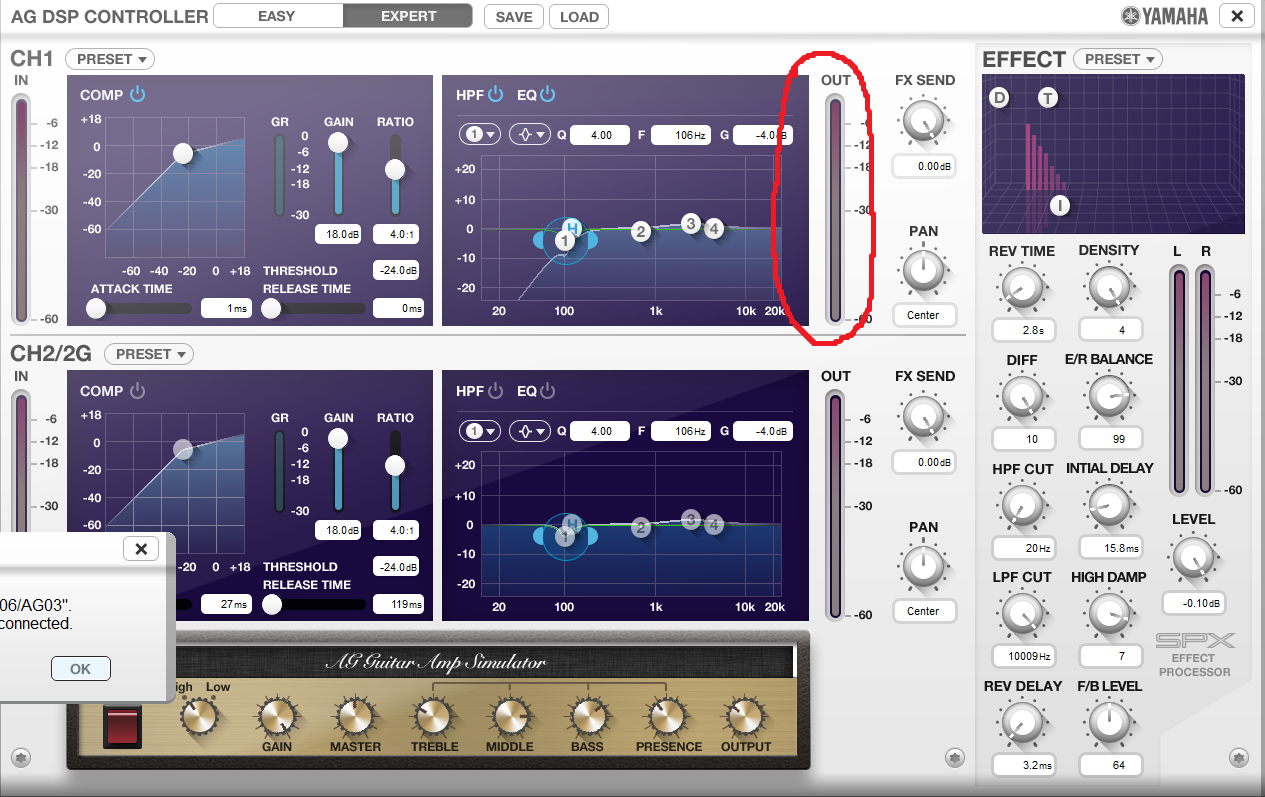Toggle CH1 COMP power icon
1265x797 pixels.
tap(138, 95)
